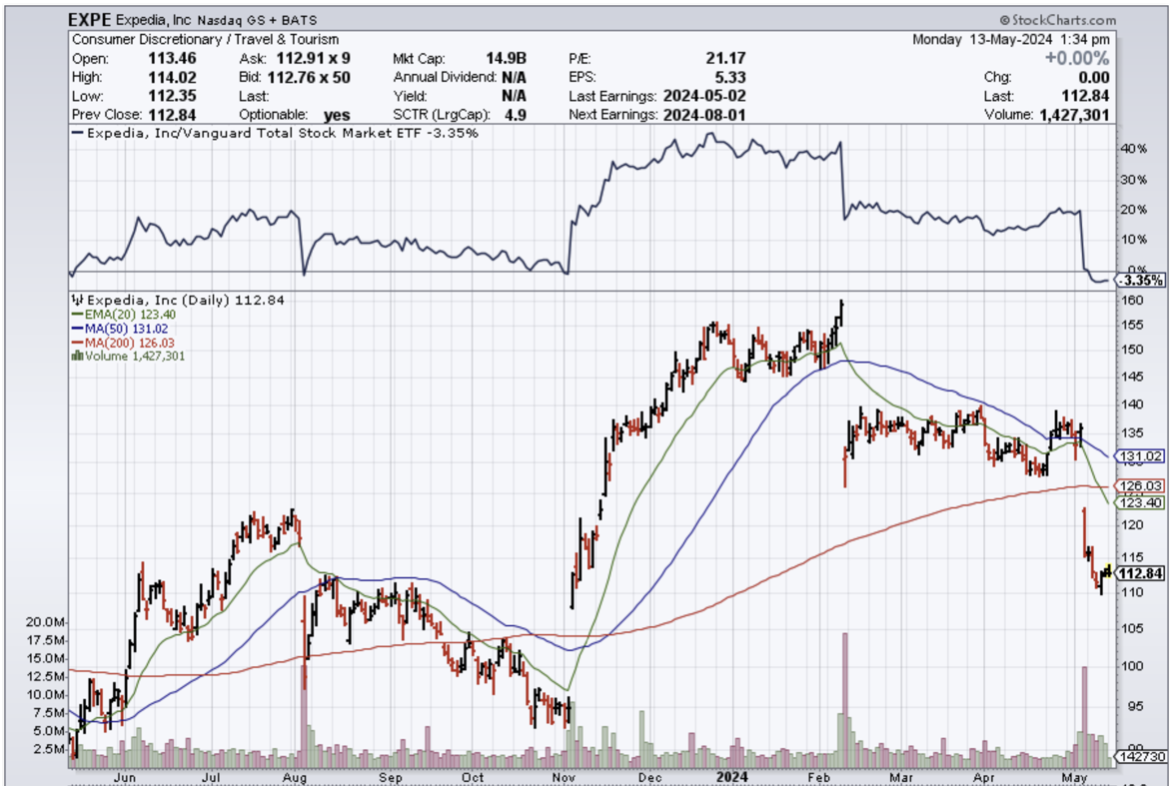The width and height of the screenshot is (1174, 790).
Task: Click the Monday 13-May-2024 1:34 pm timestamp
Action: click(x=1011, y=40)
